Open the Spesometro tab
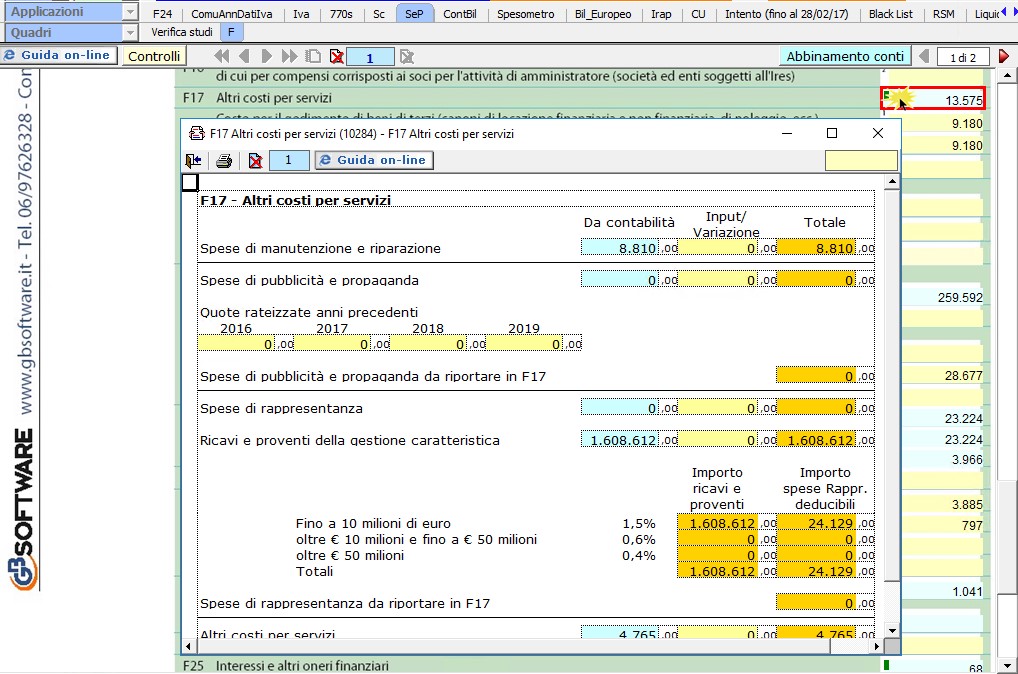This screenshot has height=674, width=1018. point(526,14)
